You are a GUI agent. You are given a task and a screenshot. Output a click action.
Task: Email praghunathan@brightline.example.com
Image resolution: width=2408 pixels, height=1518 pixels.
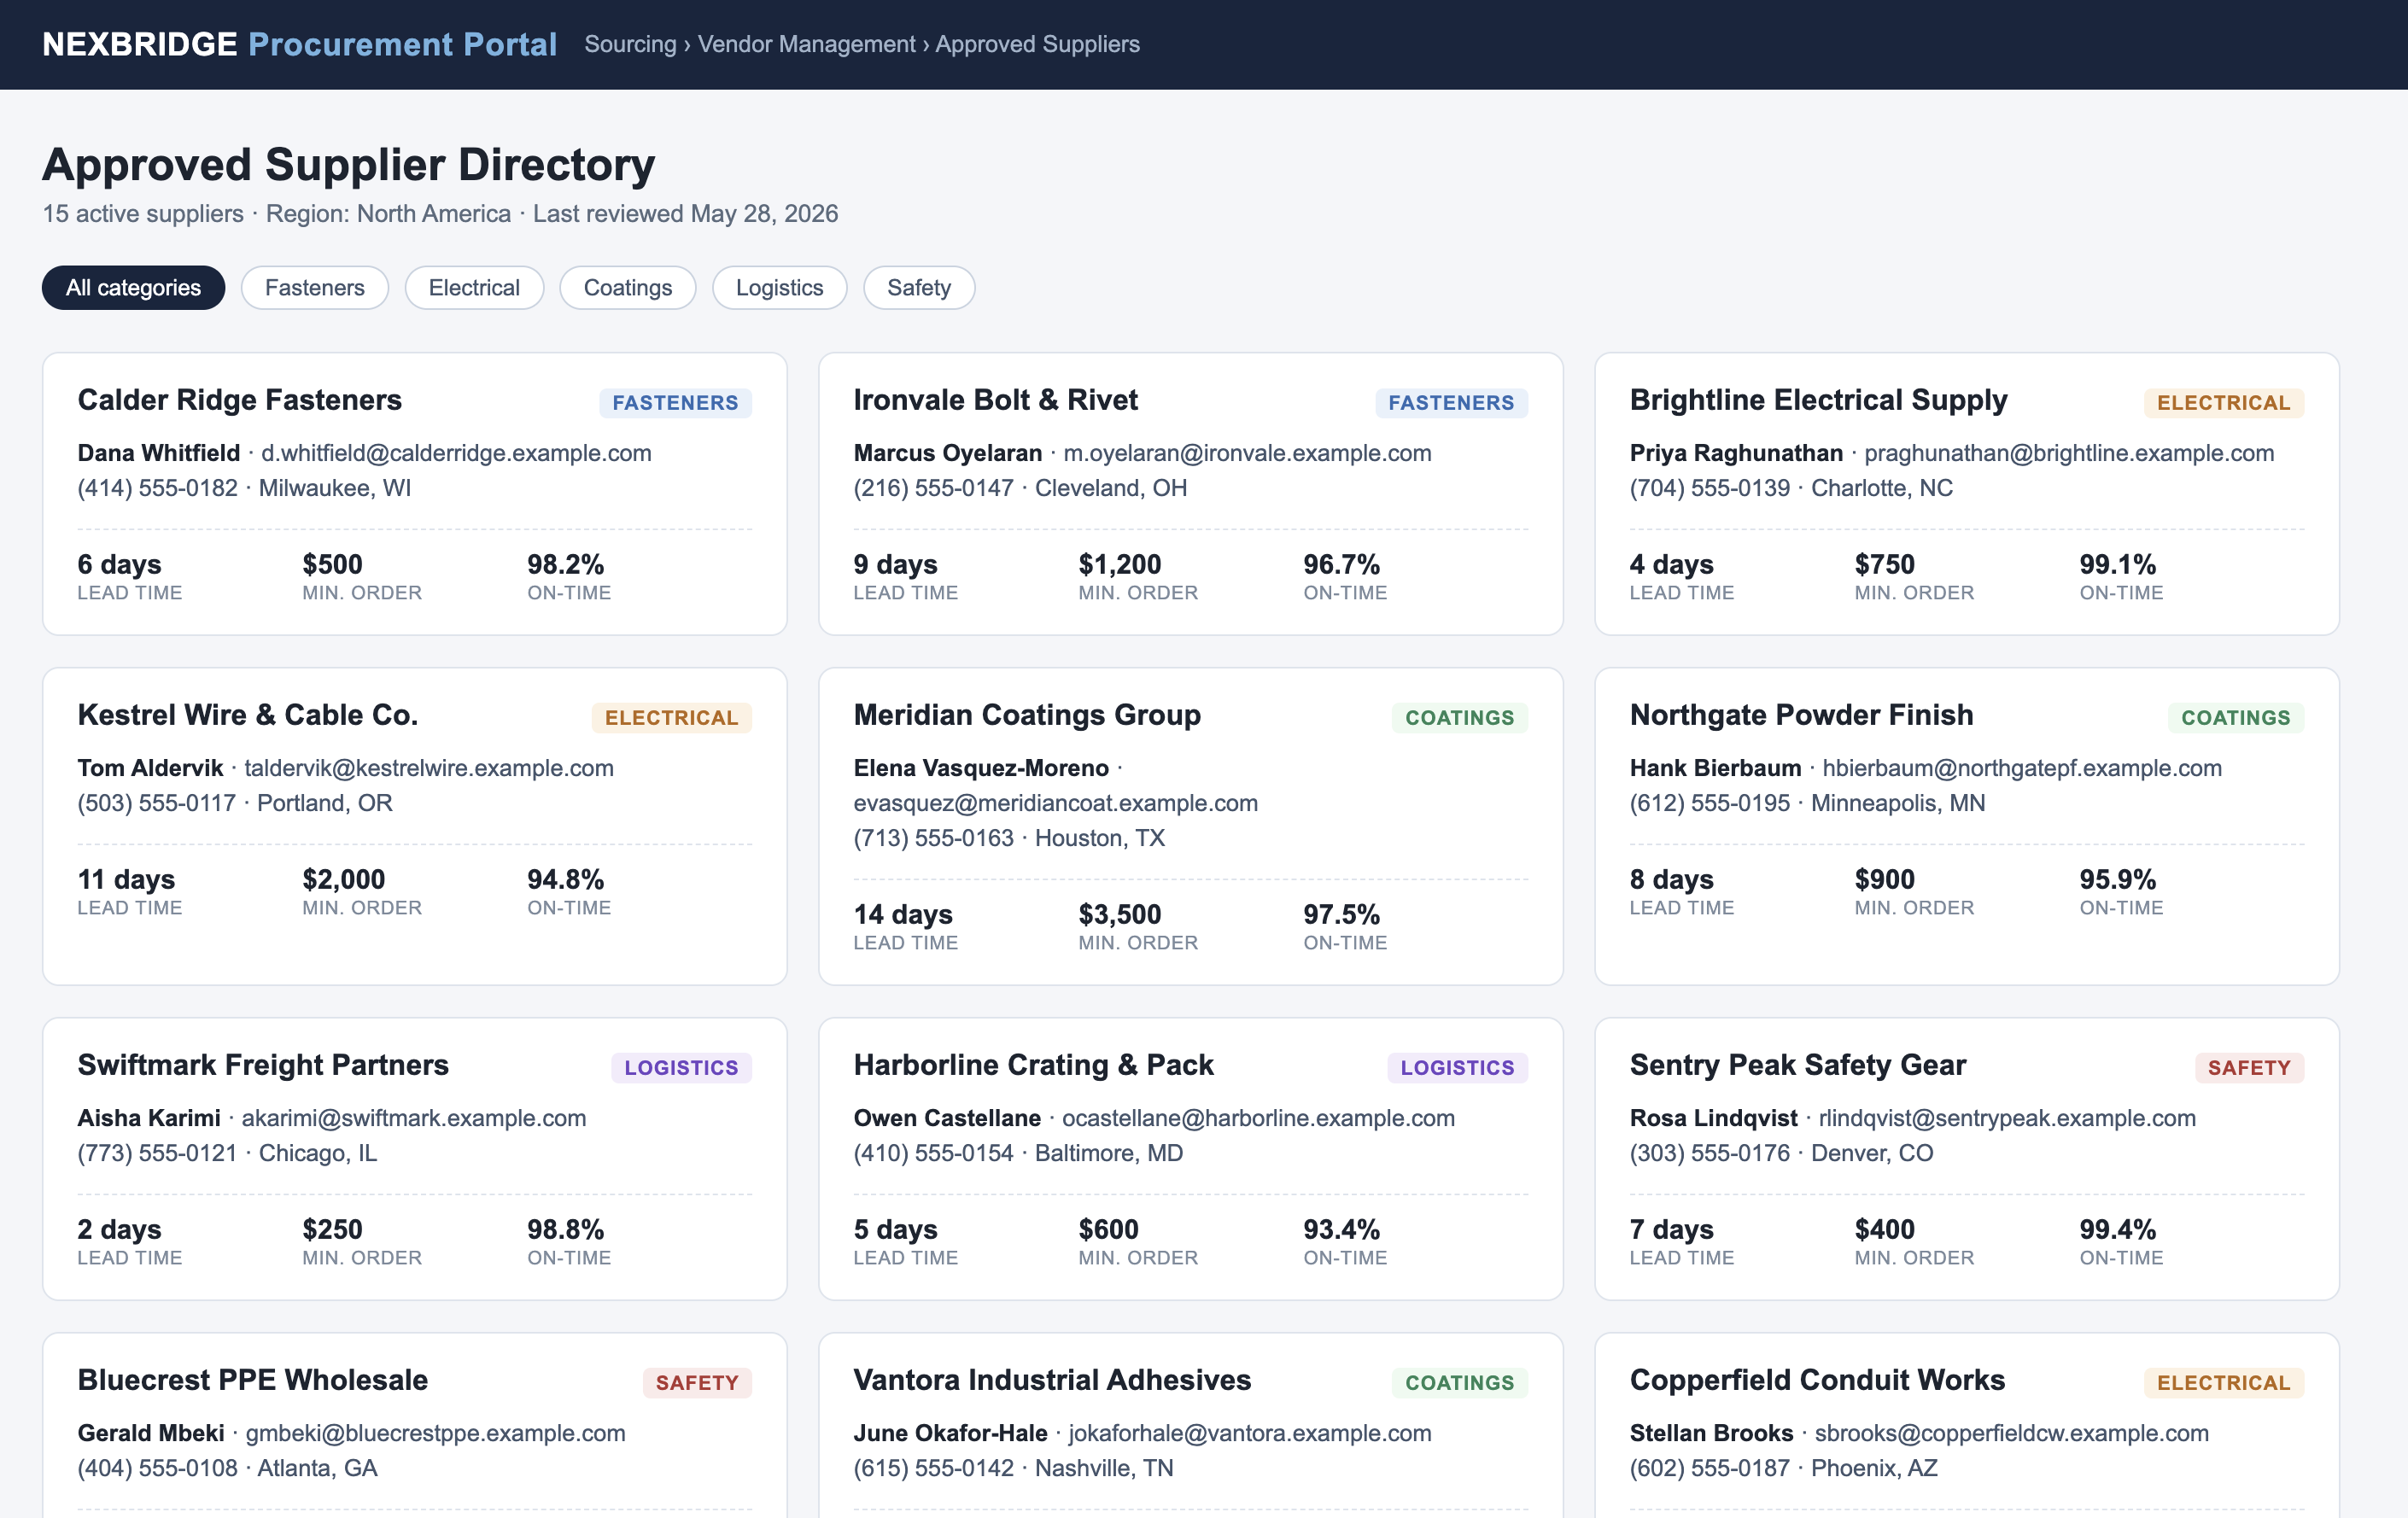(x=2069, y=453)
